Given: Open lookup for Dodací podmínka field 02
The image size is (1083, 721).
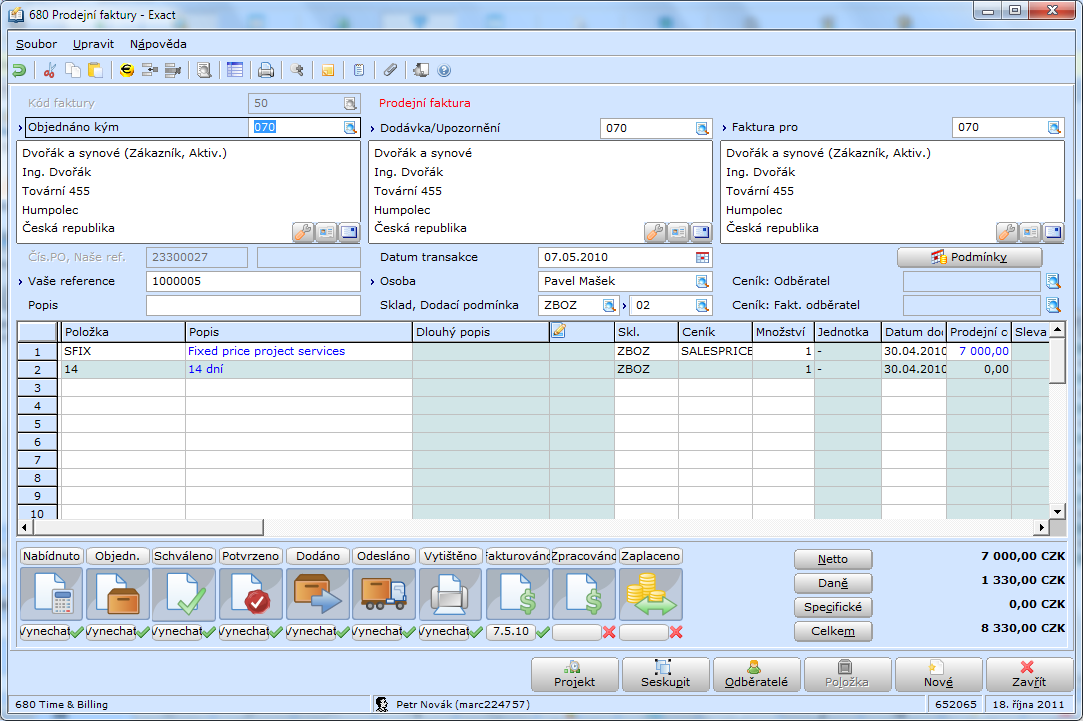Looking at the screenshot, I should coord(702,305).
